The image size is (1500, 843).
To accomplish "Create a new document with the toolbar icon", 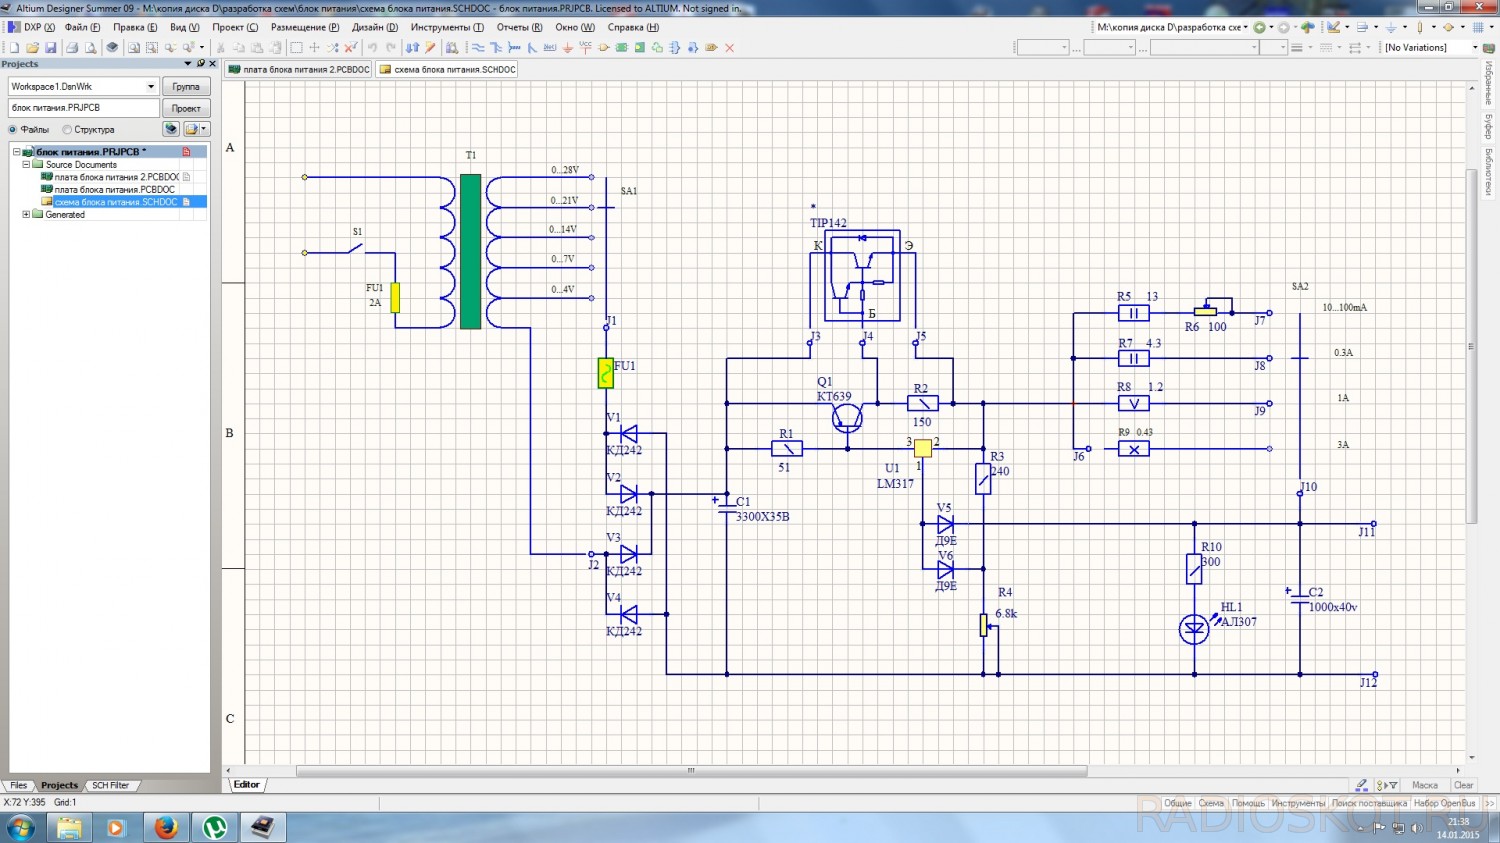I will tap(14, 47).
